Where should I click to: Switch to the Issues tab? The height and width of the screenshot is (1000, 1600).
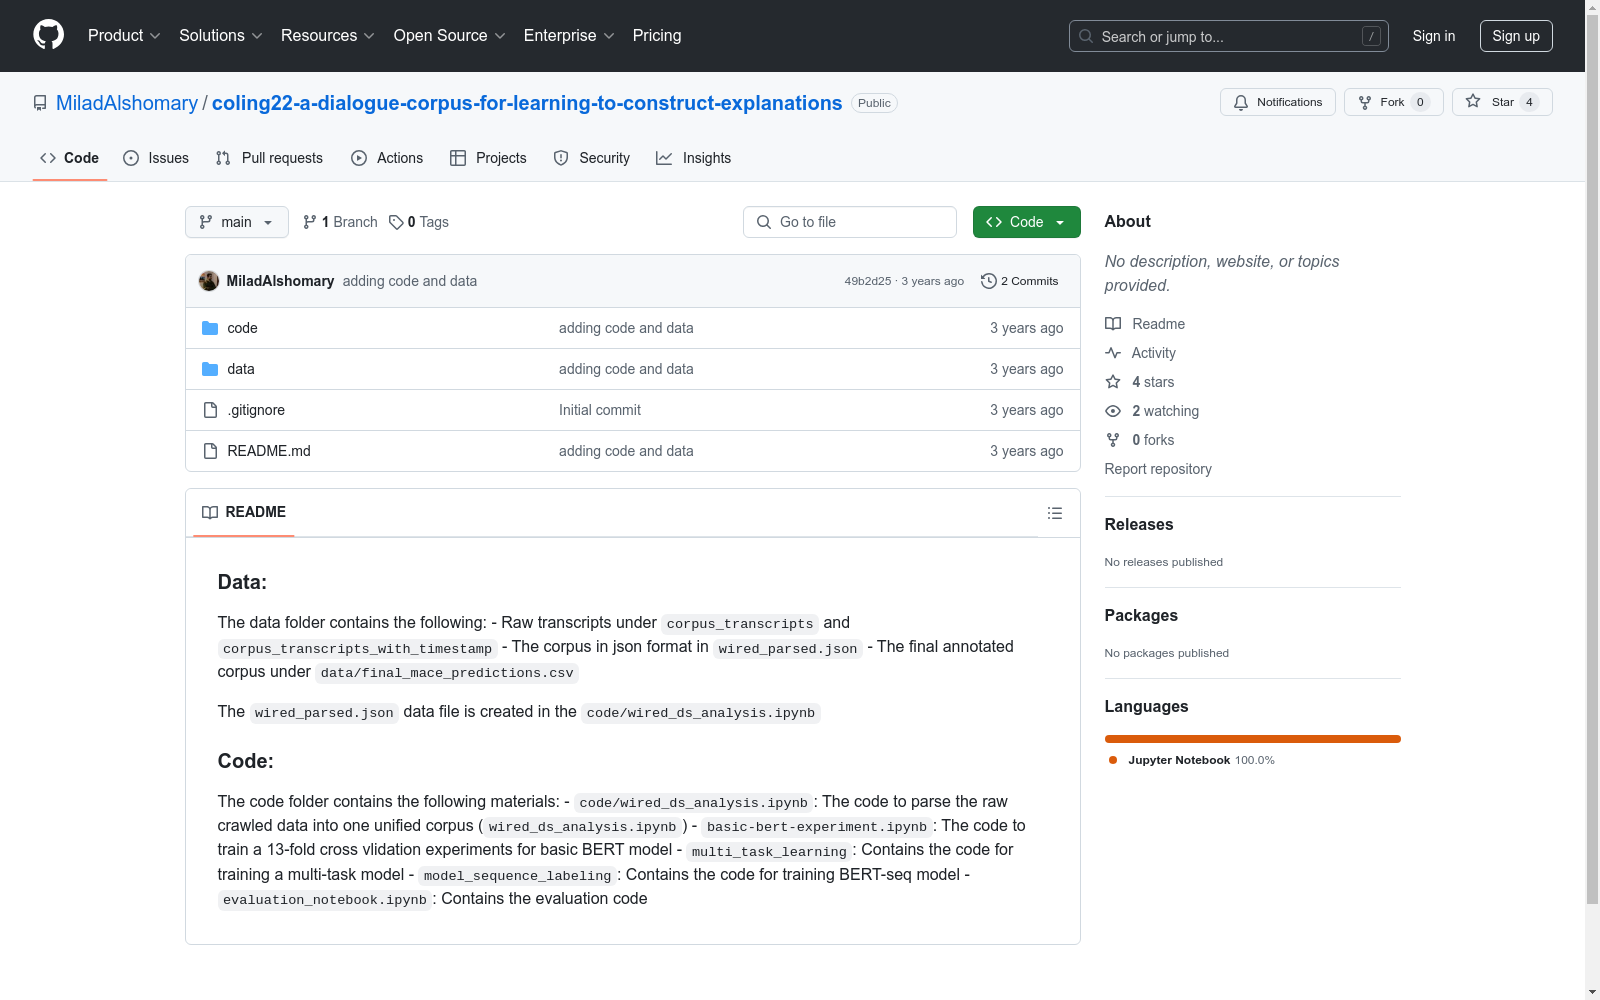(x=156, y=158)
